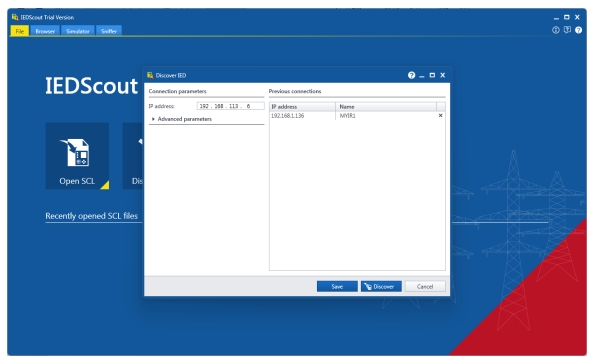Click the main window help question mark icon
593x361 pixels.
578,30
